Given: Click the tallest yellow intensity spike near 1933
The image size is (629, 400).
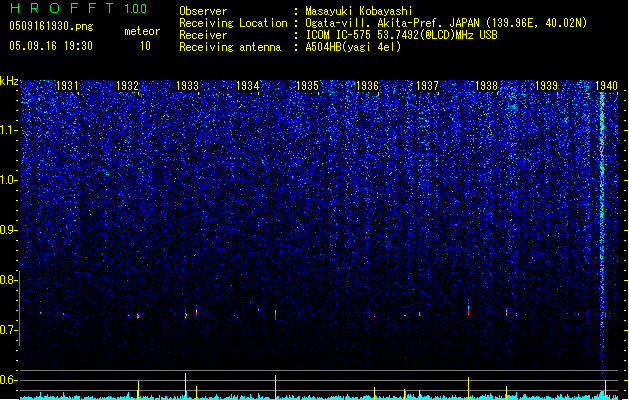Looking at the screenshot, I should (185, 386).
